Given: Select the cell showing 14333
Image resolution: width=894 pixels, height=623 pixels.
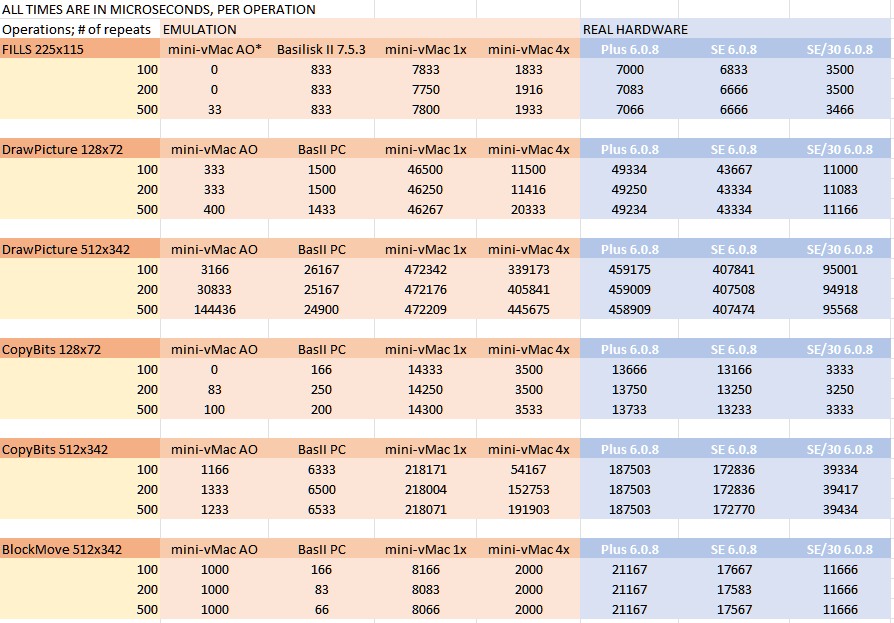Looking at the screenshot, I should click(x=425, y=369).
